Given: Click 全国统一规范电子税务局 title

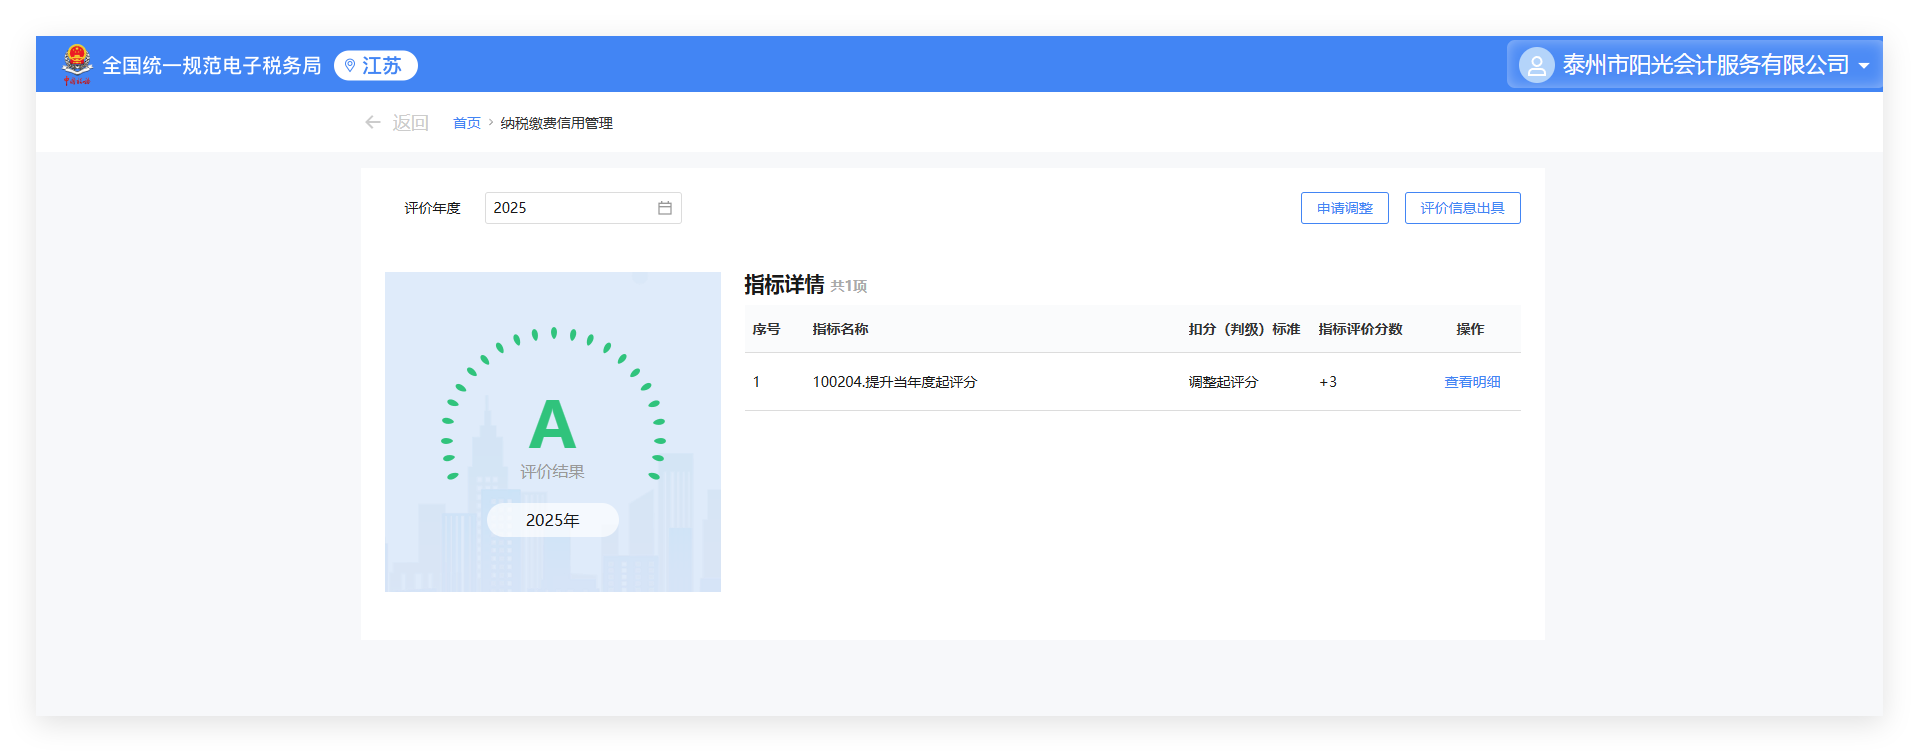Looking at the screenshot, I should (212, 65).
